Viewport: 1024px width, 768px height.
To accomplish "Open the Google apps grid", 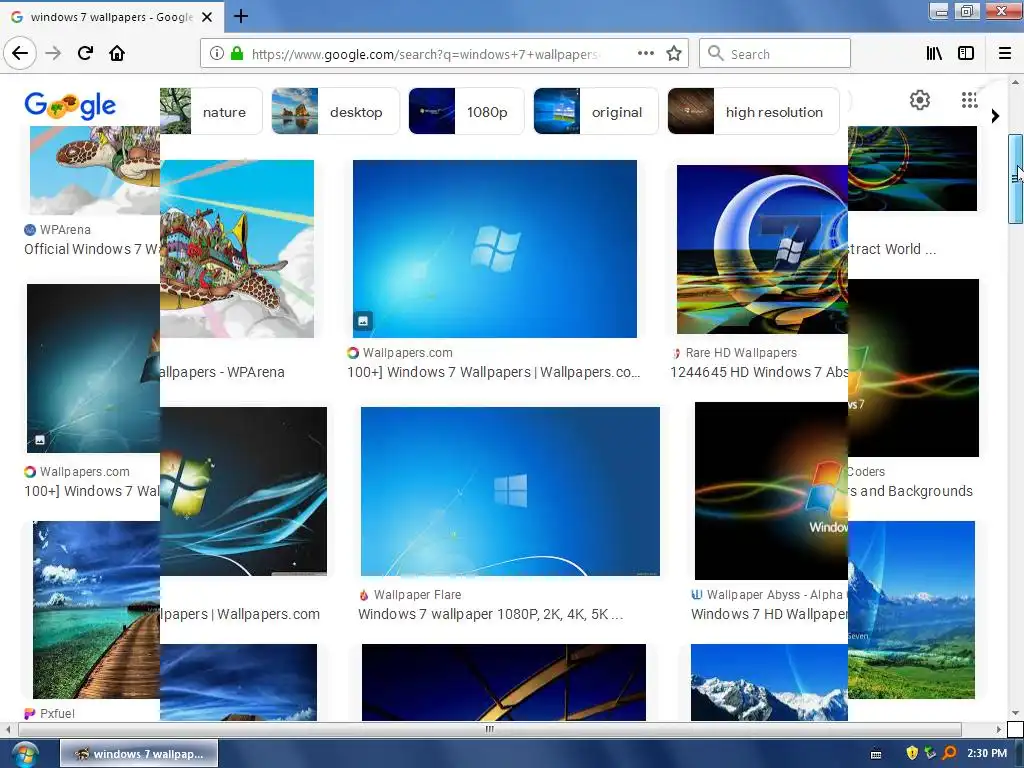I will click(969, 100).
